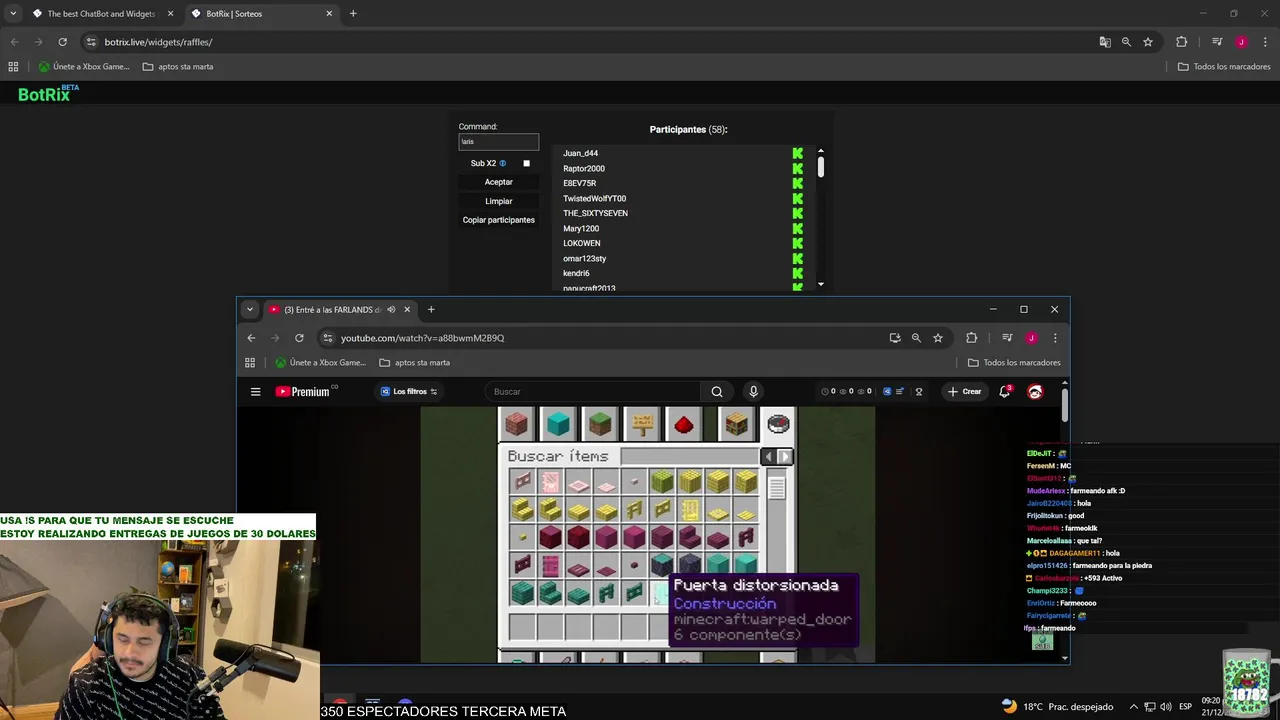Open extensions in the YouTube browser window
This screenshot has height=720, width=1280.
pyautogui.click(x=971, y=338)
